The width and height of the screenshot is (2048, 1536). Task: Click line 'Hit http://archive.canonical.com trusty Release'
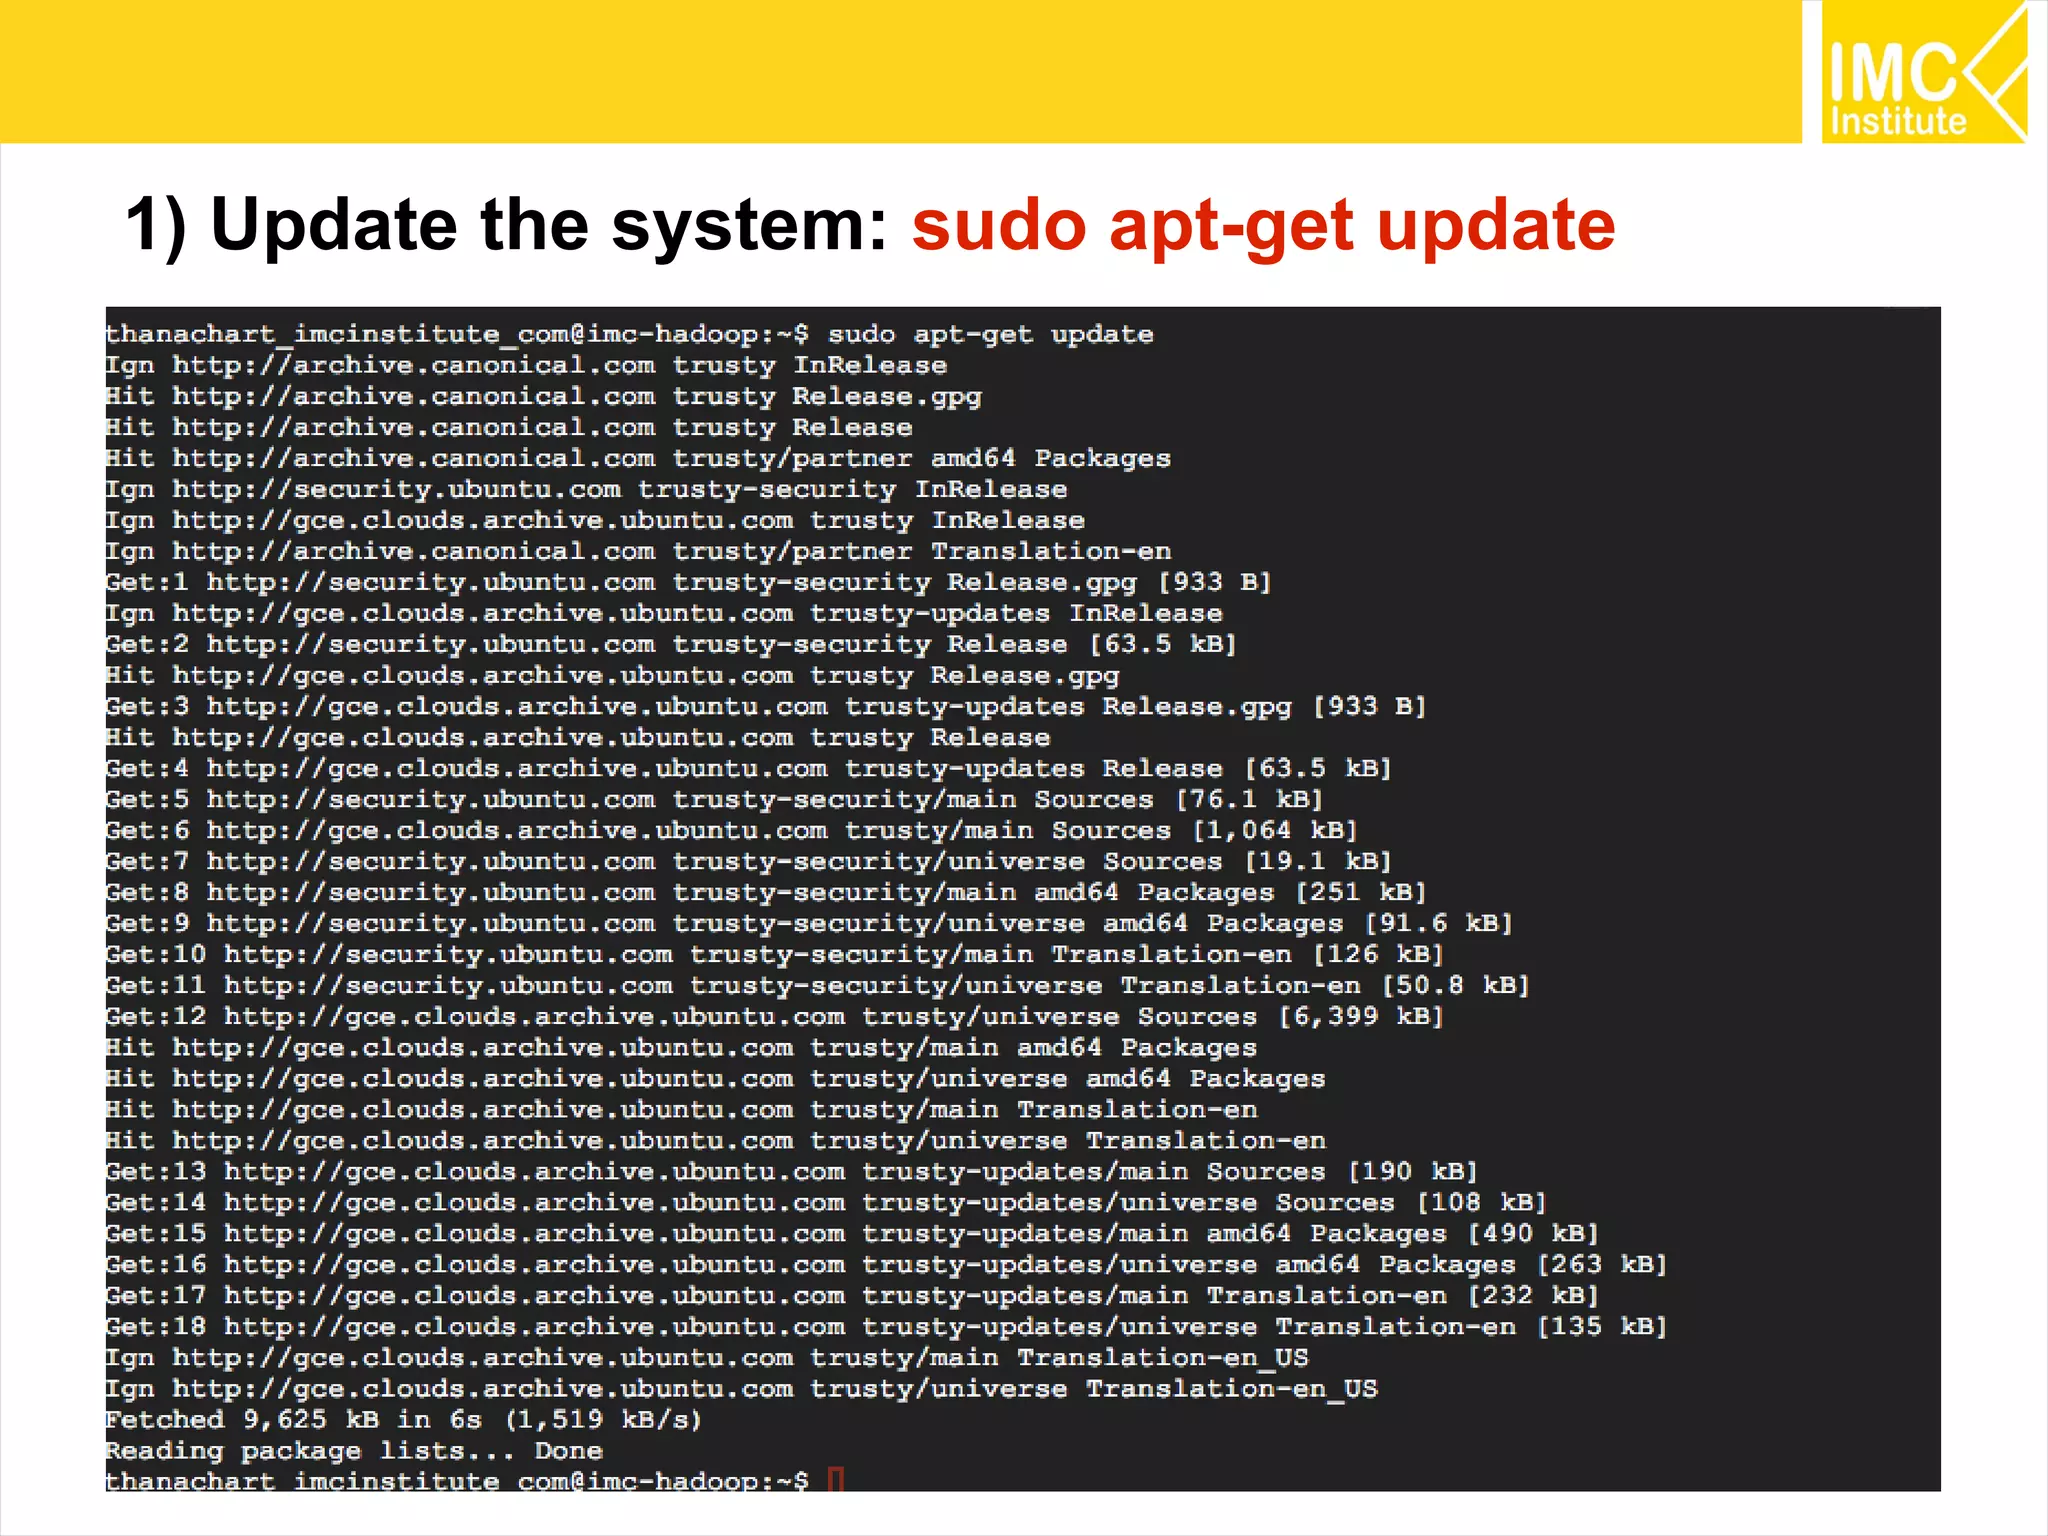click(509, 427)
